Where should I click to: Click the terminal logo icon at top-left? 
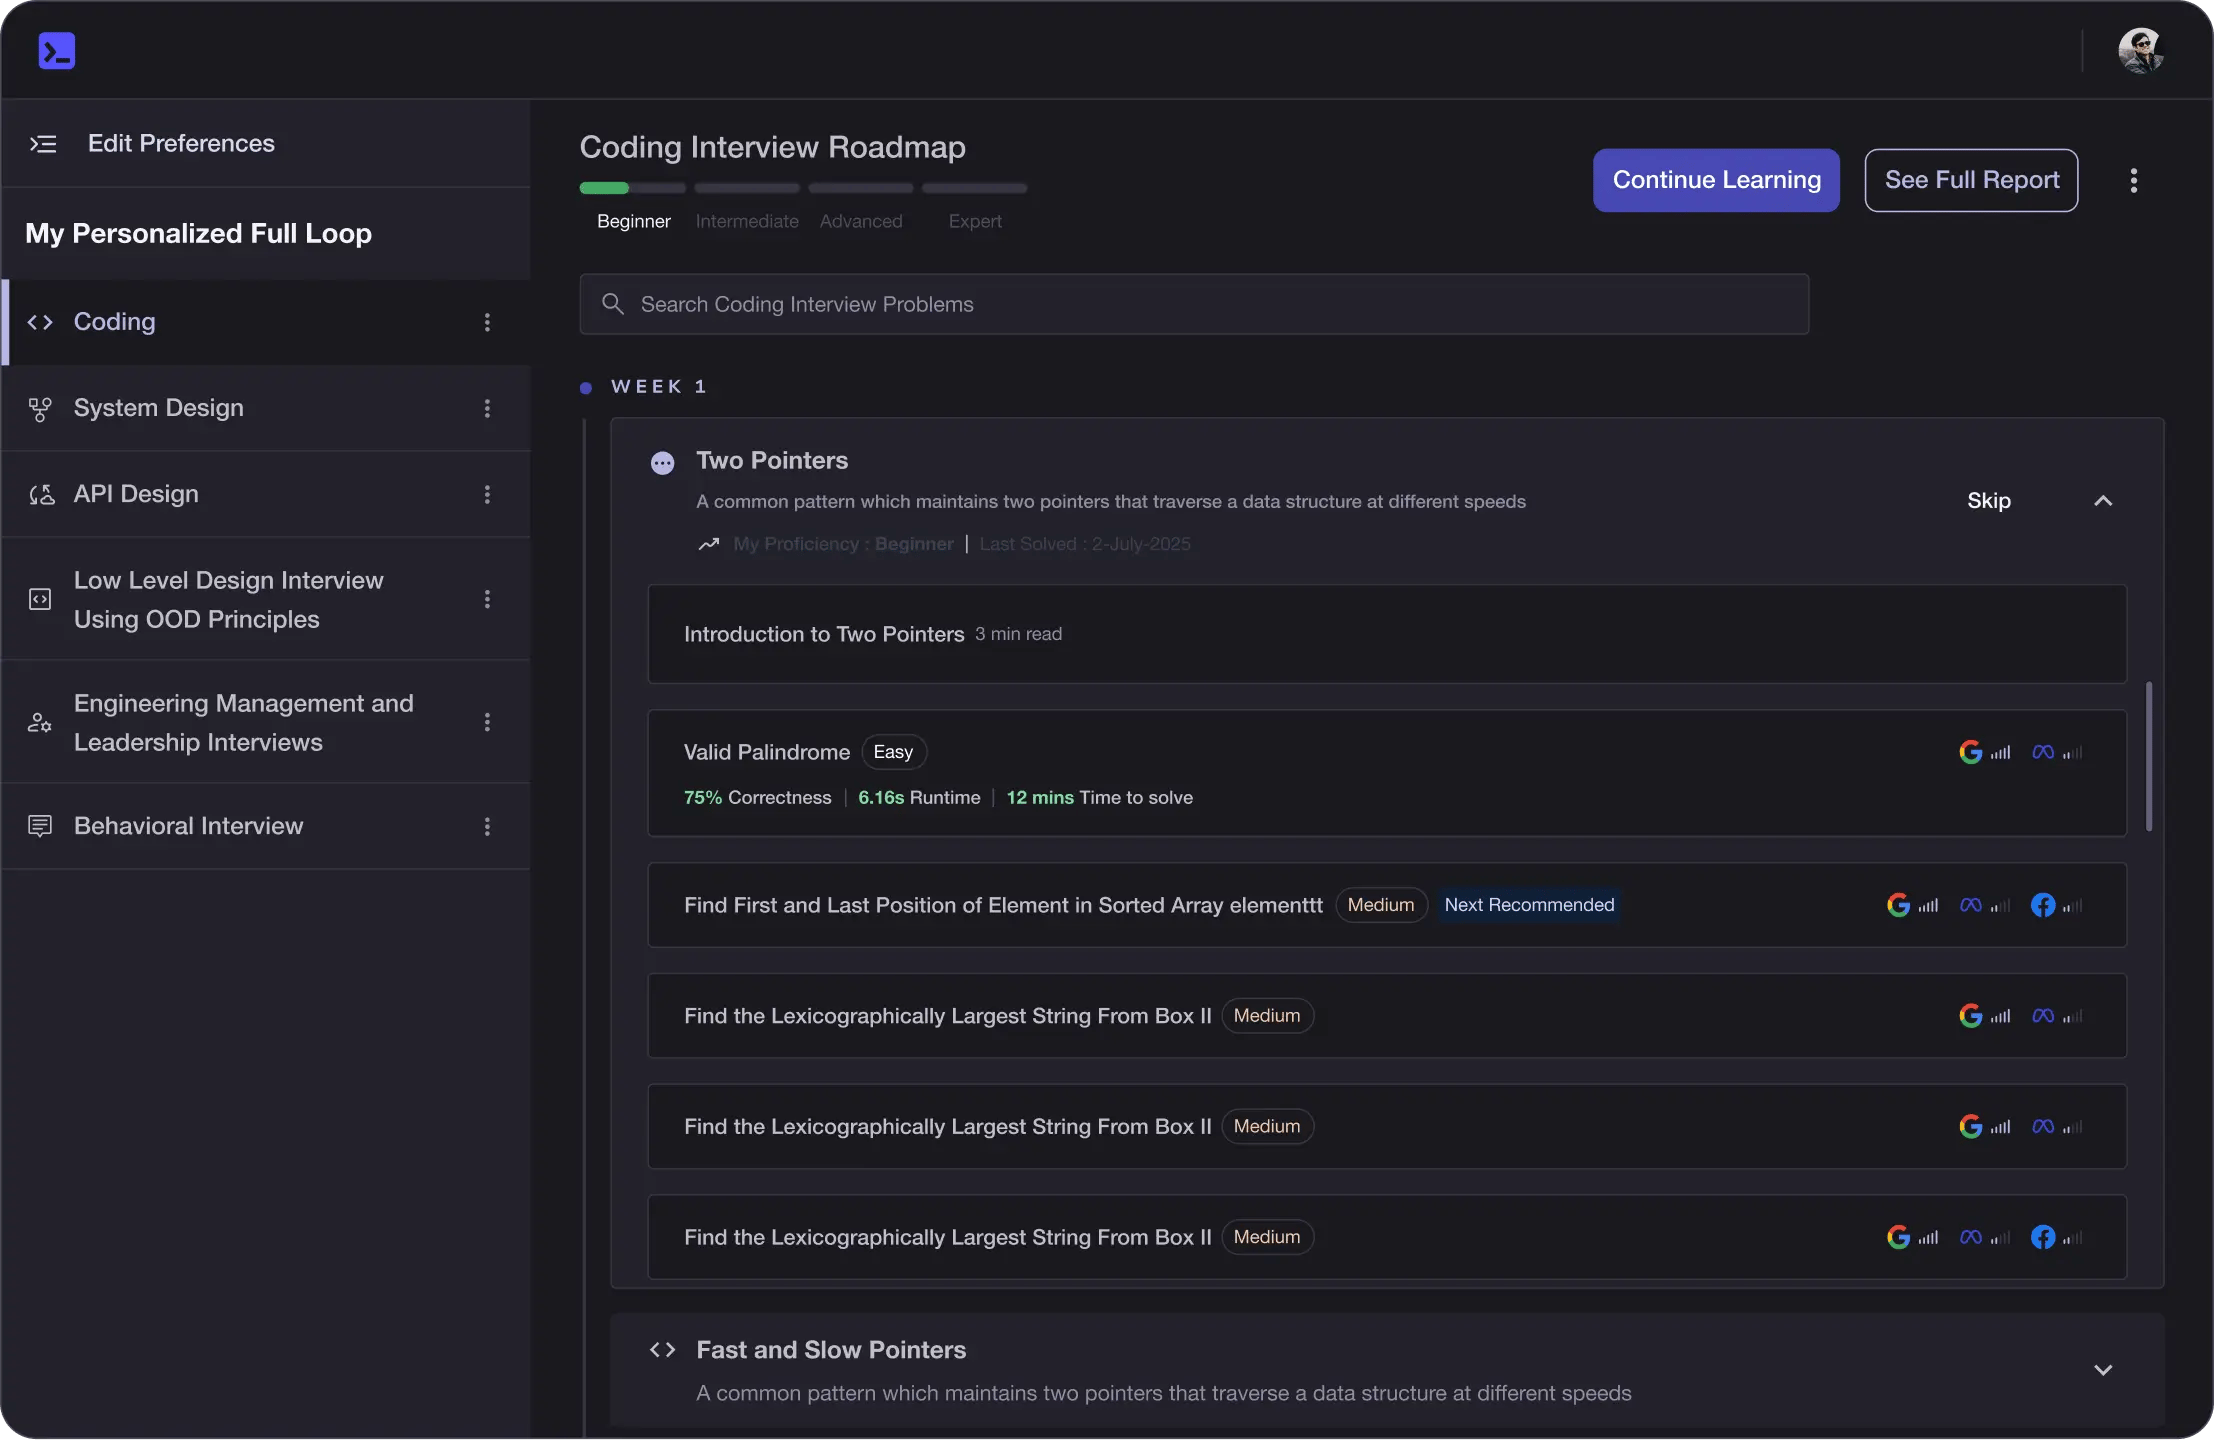(x=57, y=51)
